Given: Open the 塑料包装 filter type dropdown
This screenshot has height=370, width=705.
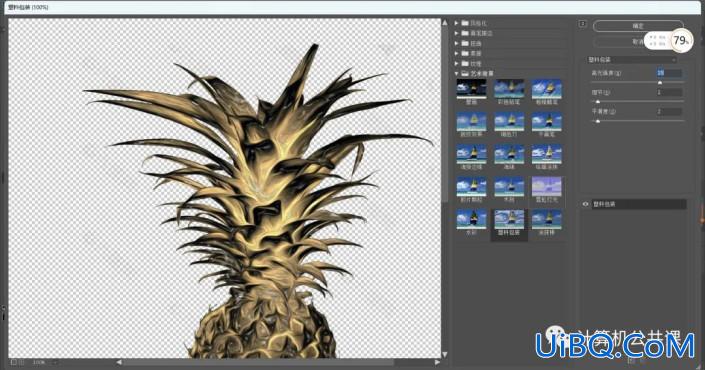Looking at the screenshot, I should click(x=633, y=60).
